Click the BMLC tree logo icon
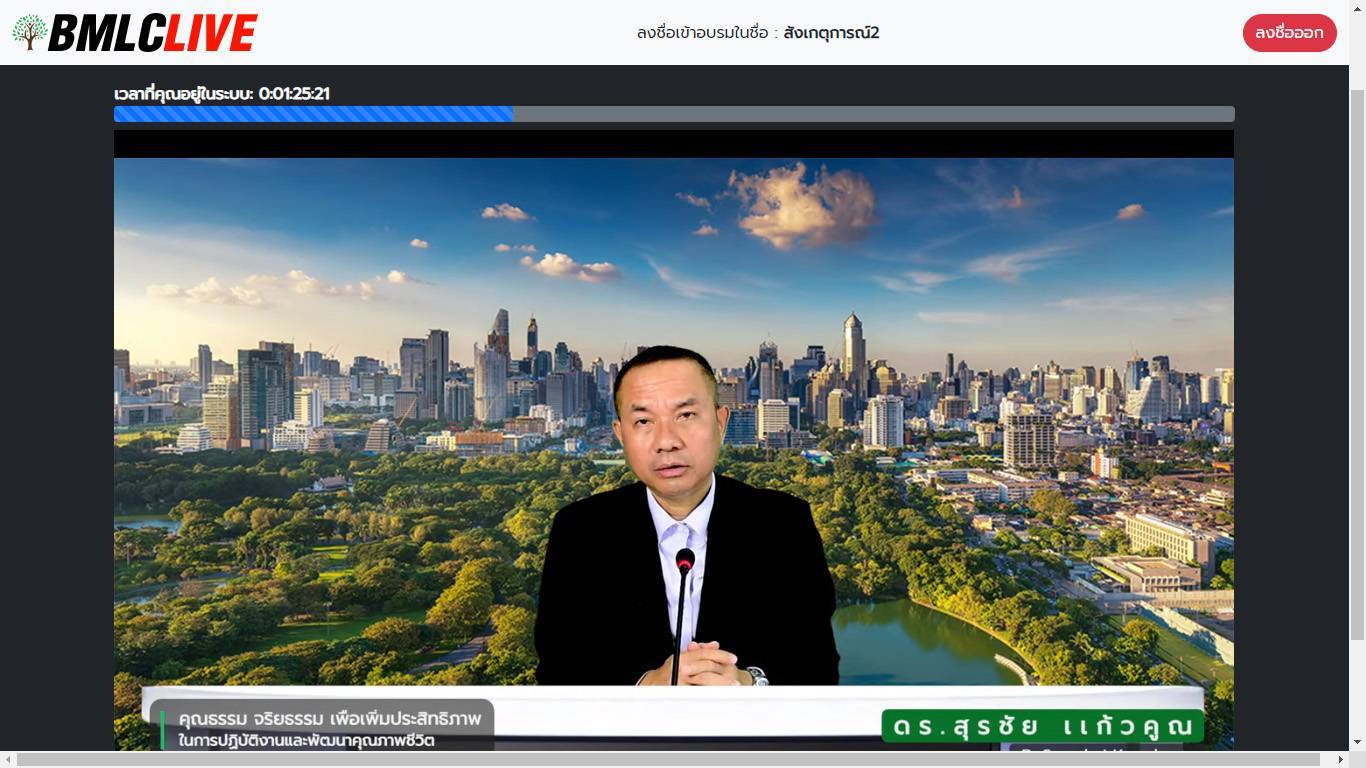Viewport: 1366px width, 768px height. [x=30, y=32]
